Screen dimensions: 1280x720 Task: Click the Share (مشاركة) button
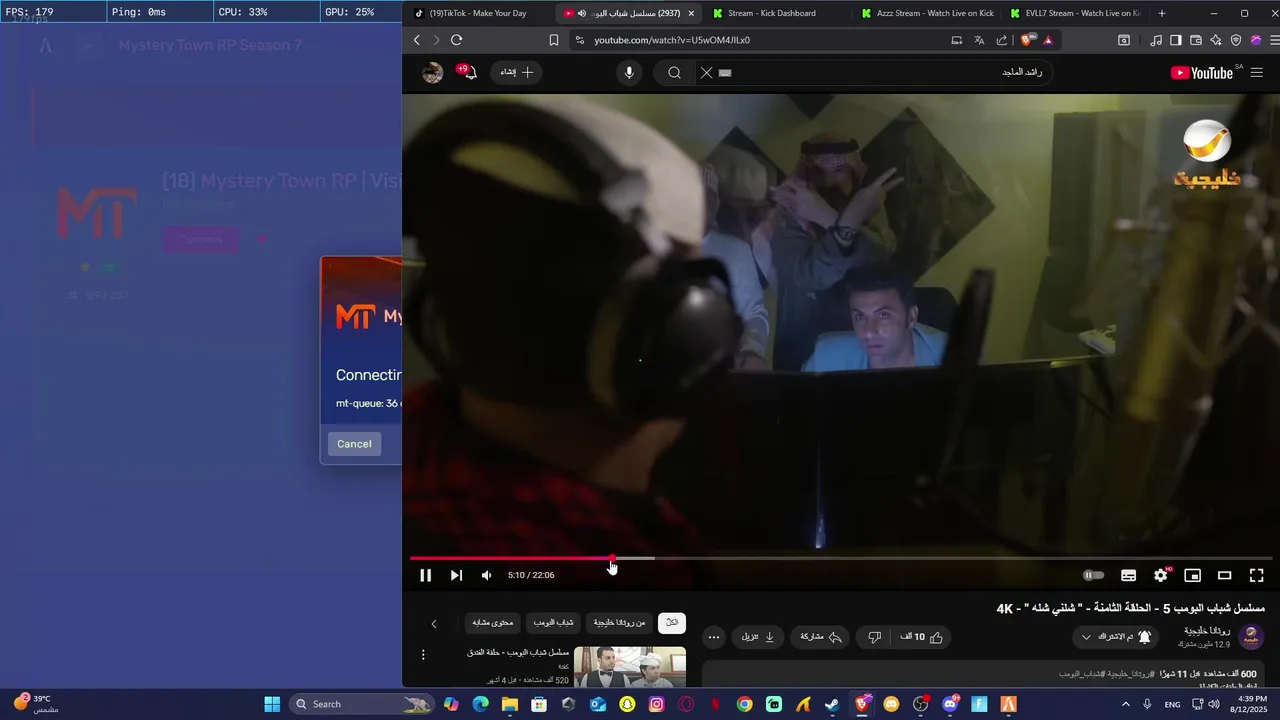pyautogui.click(x=821, y=637)
